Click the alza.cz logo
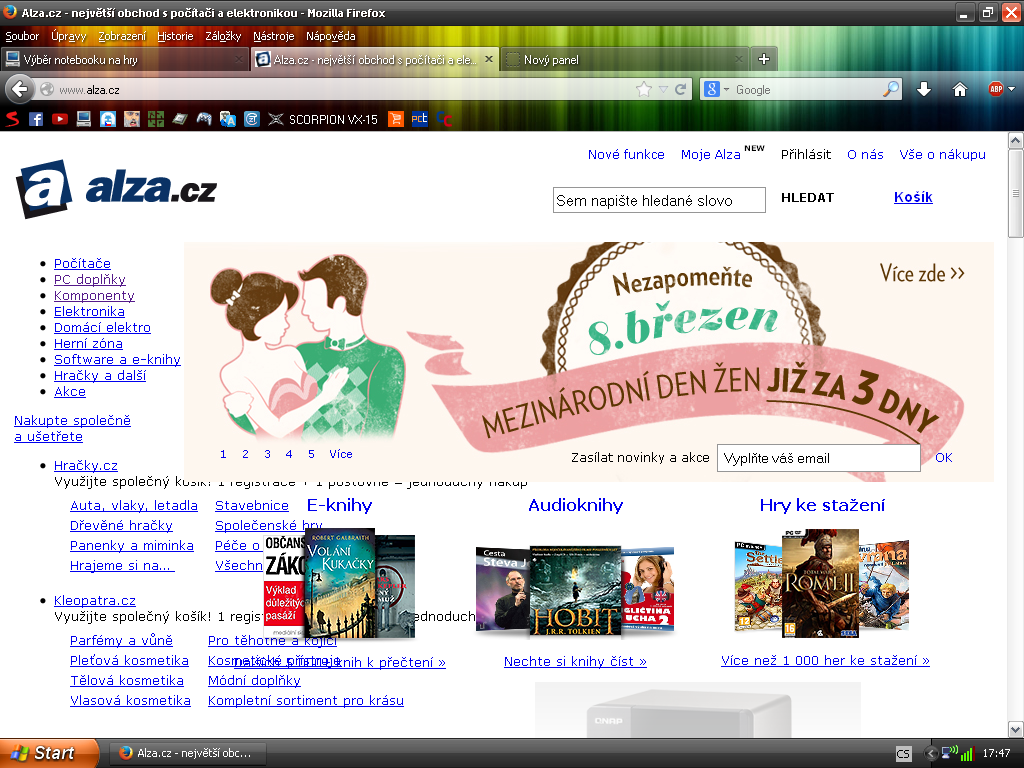 coord(116,189)
